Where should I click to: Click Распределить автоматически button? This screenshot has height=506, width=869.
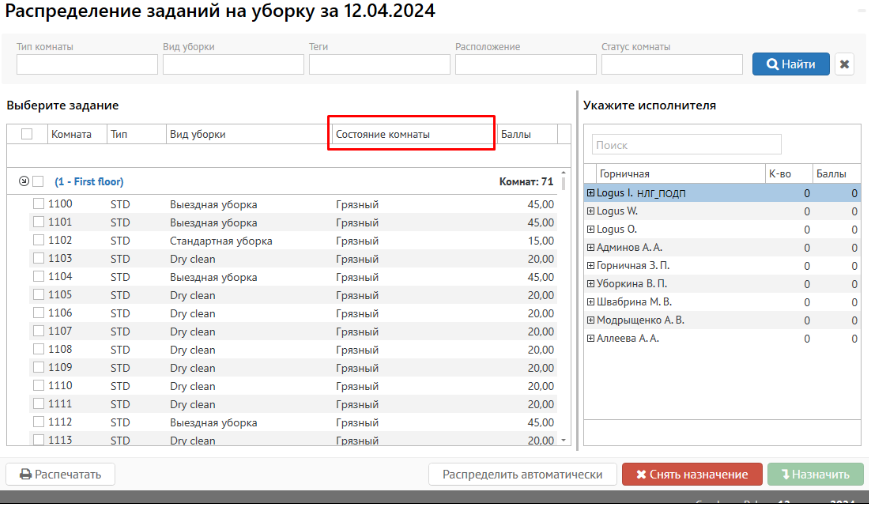(x=522, y=474)
